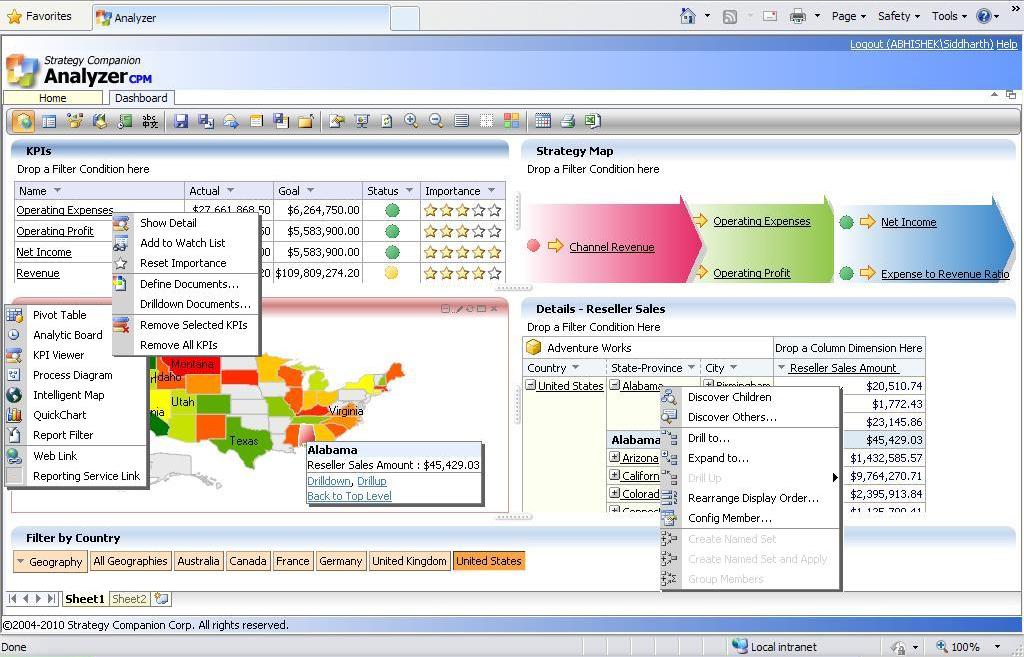Click the Save As toolbar icon
Screen dimensions: 1024x657
206,121
